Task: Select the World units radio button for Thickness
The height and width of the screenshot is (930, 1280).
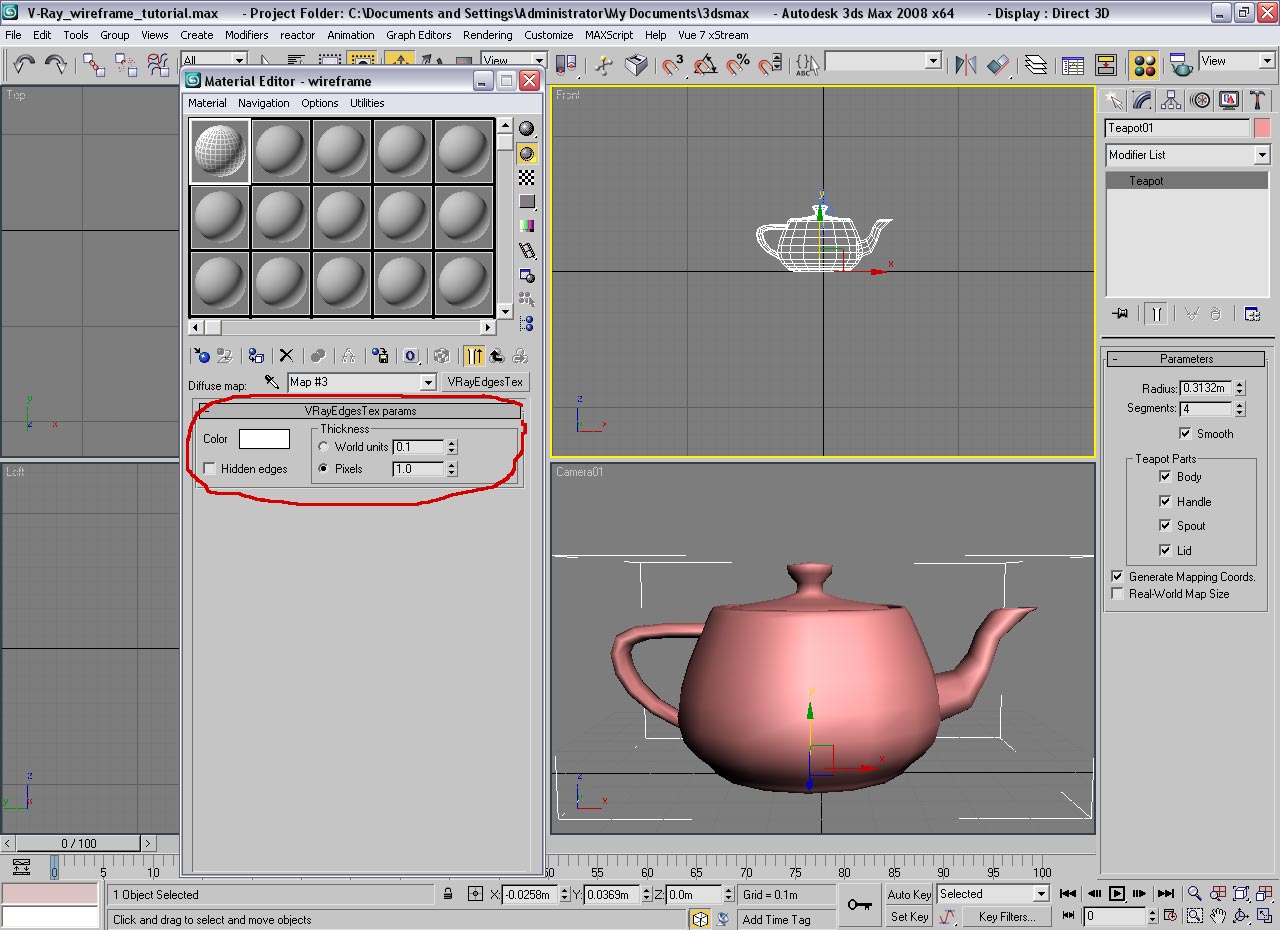Action: (323, 447)
